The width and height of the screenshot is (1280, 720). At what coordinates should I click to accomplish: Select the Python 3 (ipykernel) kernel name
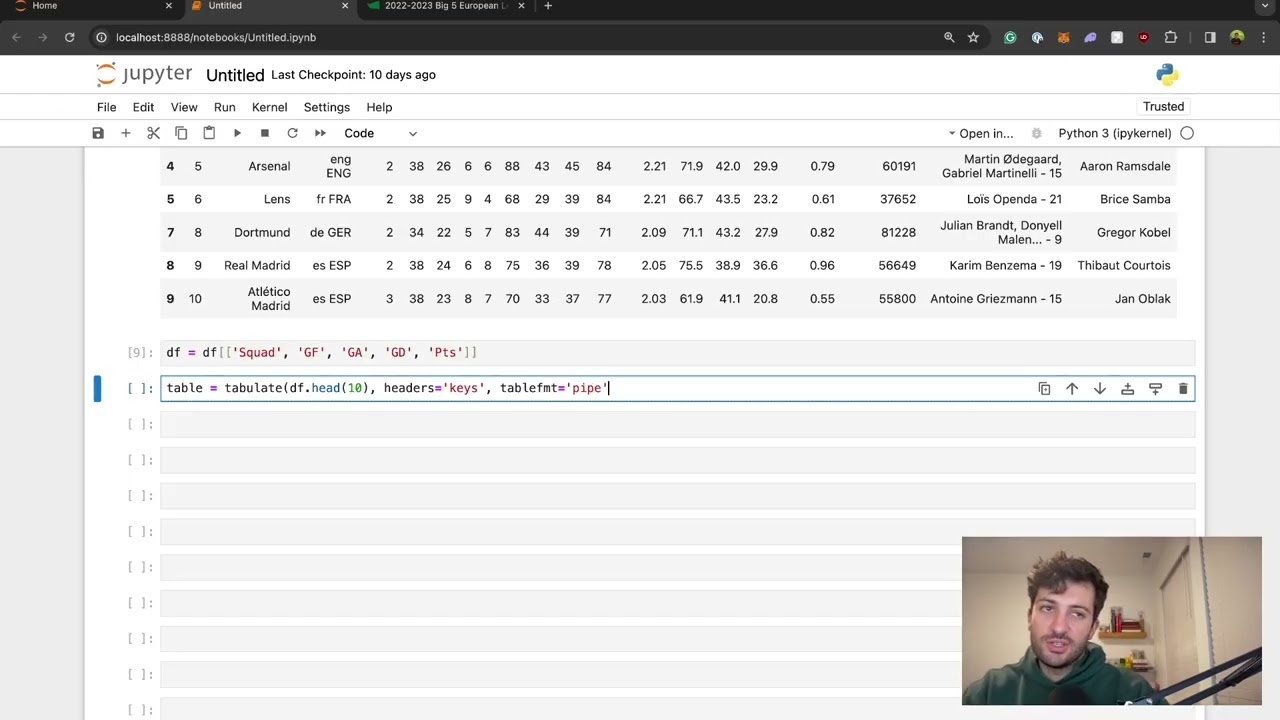coord(1114,133)
